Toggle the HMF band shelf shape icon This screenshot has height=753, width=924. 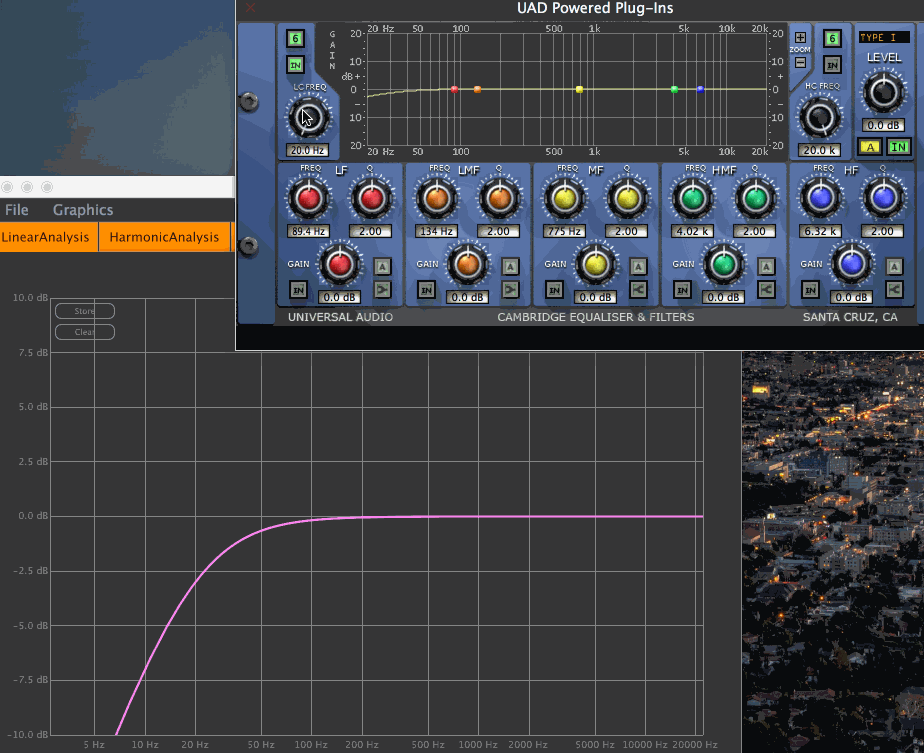click(766, 289)
